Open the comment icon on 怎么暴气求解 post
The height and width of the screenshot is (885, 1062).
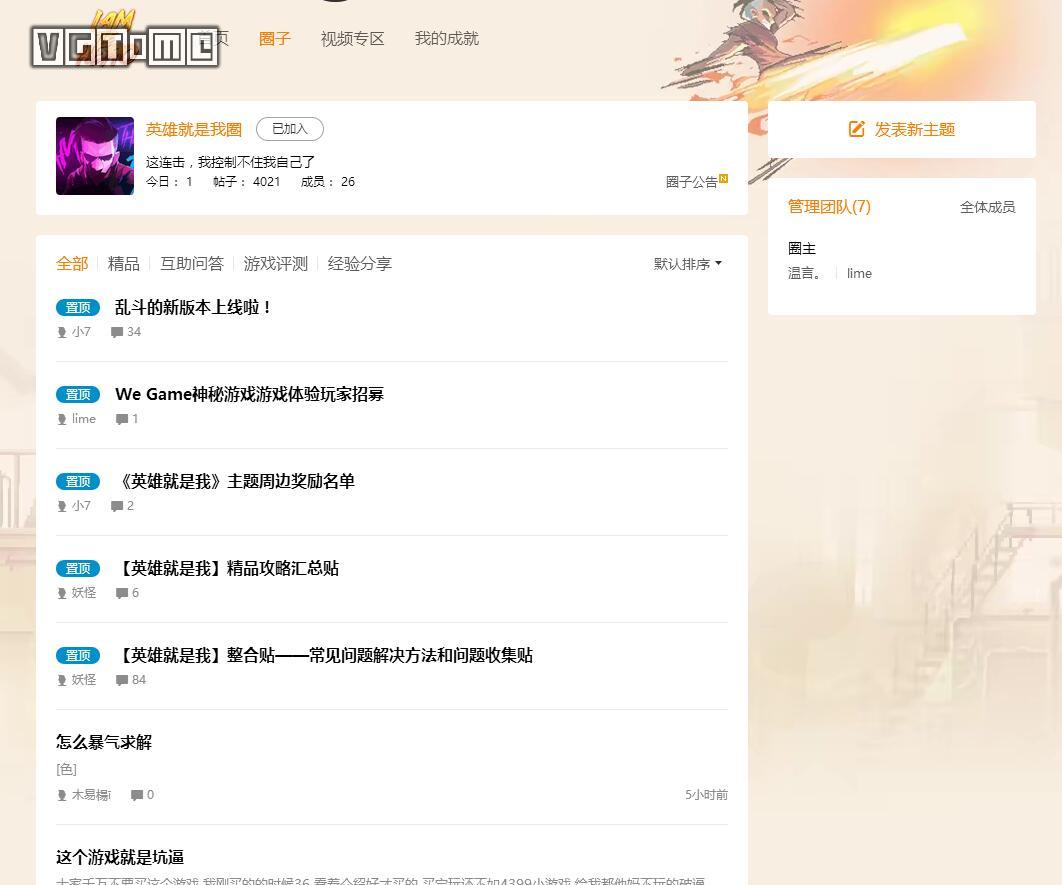[x=136, y=794]
